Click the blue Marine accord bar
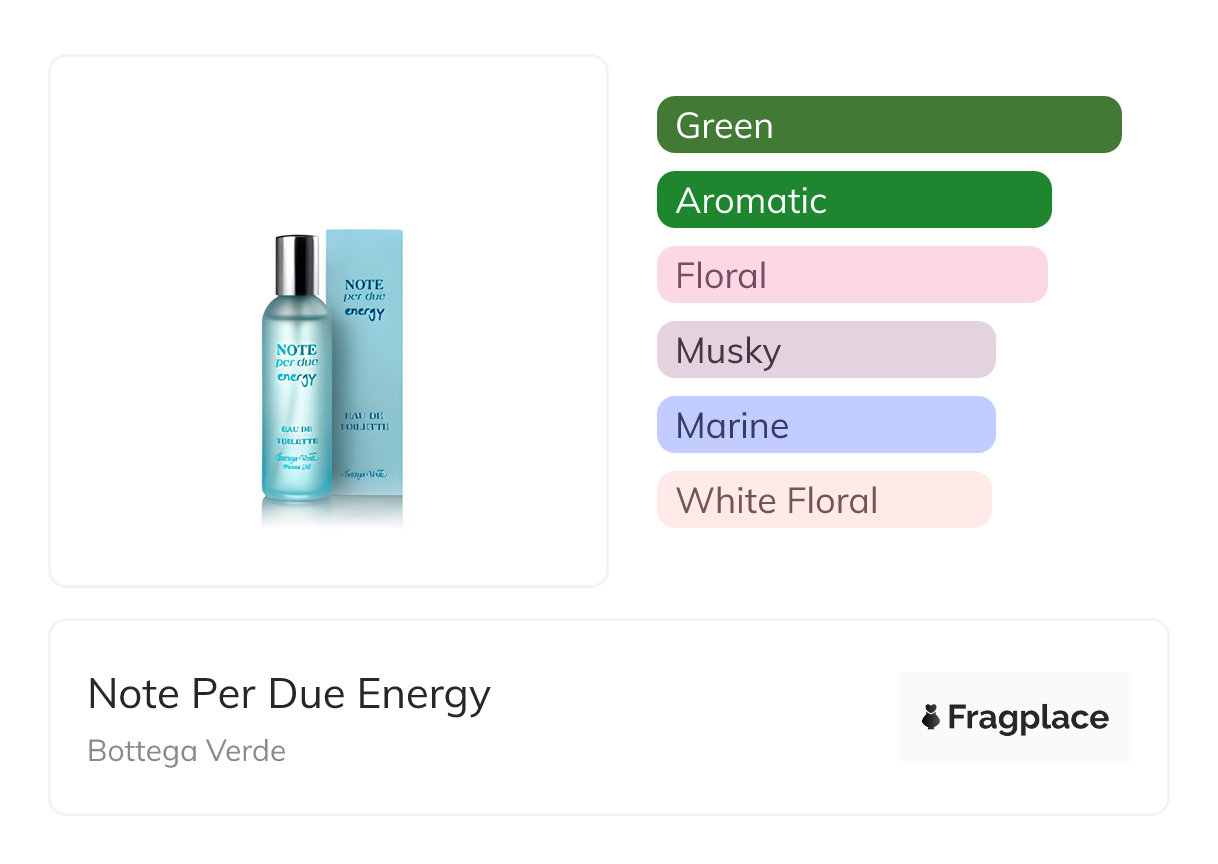Screen dimensions: 1218x864 pyautogui.click(x=825, y=425)
